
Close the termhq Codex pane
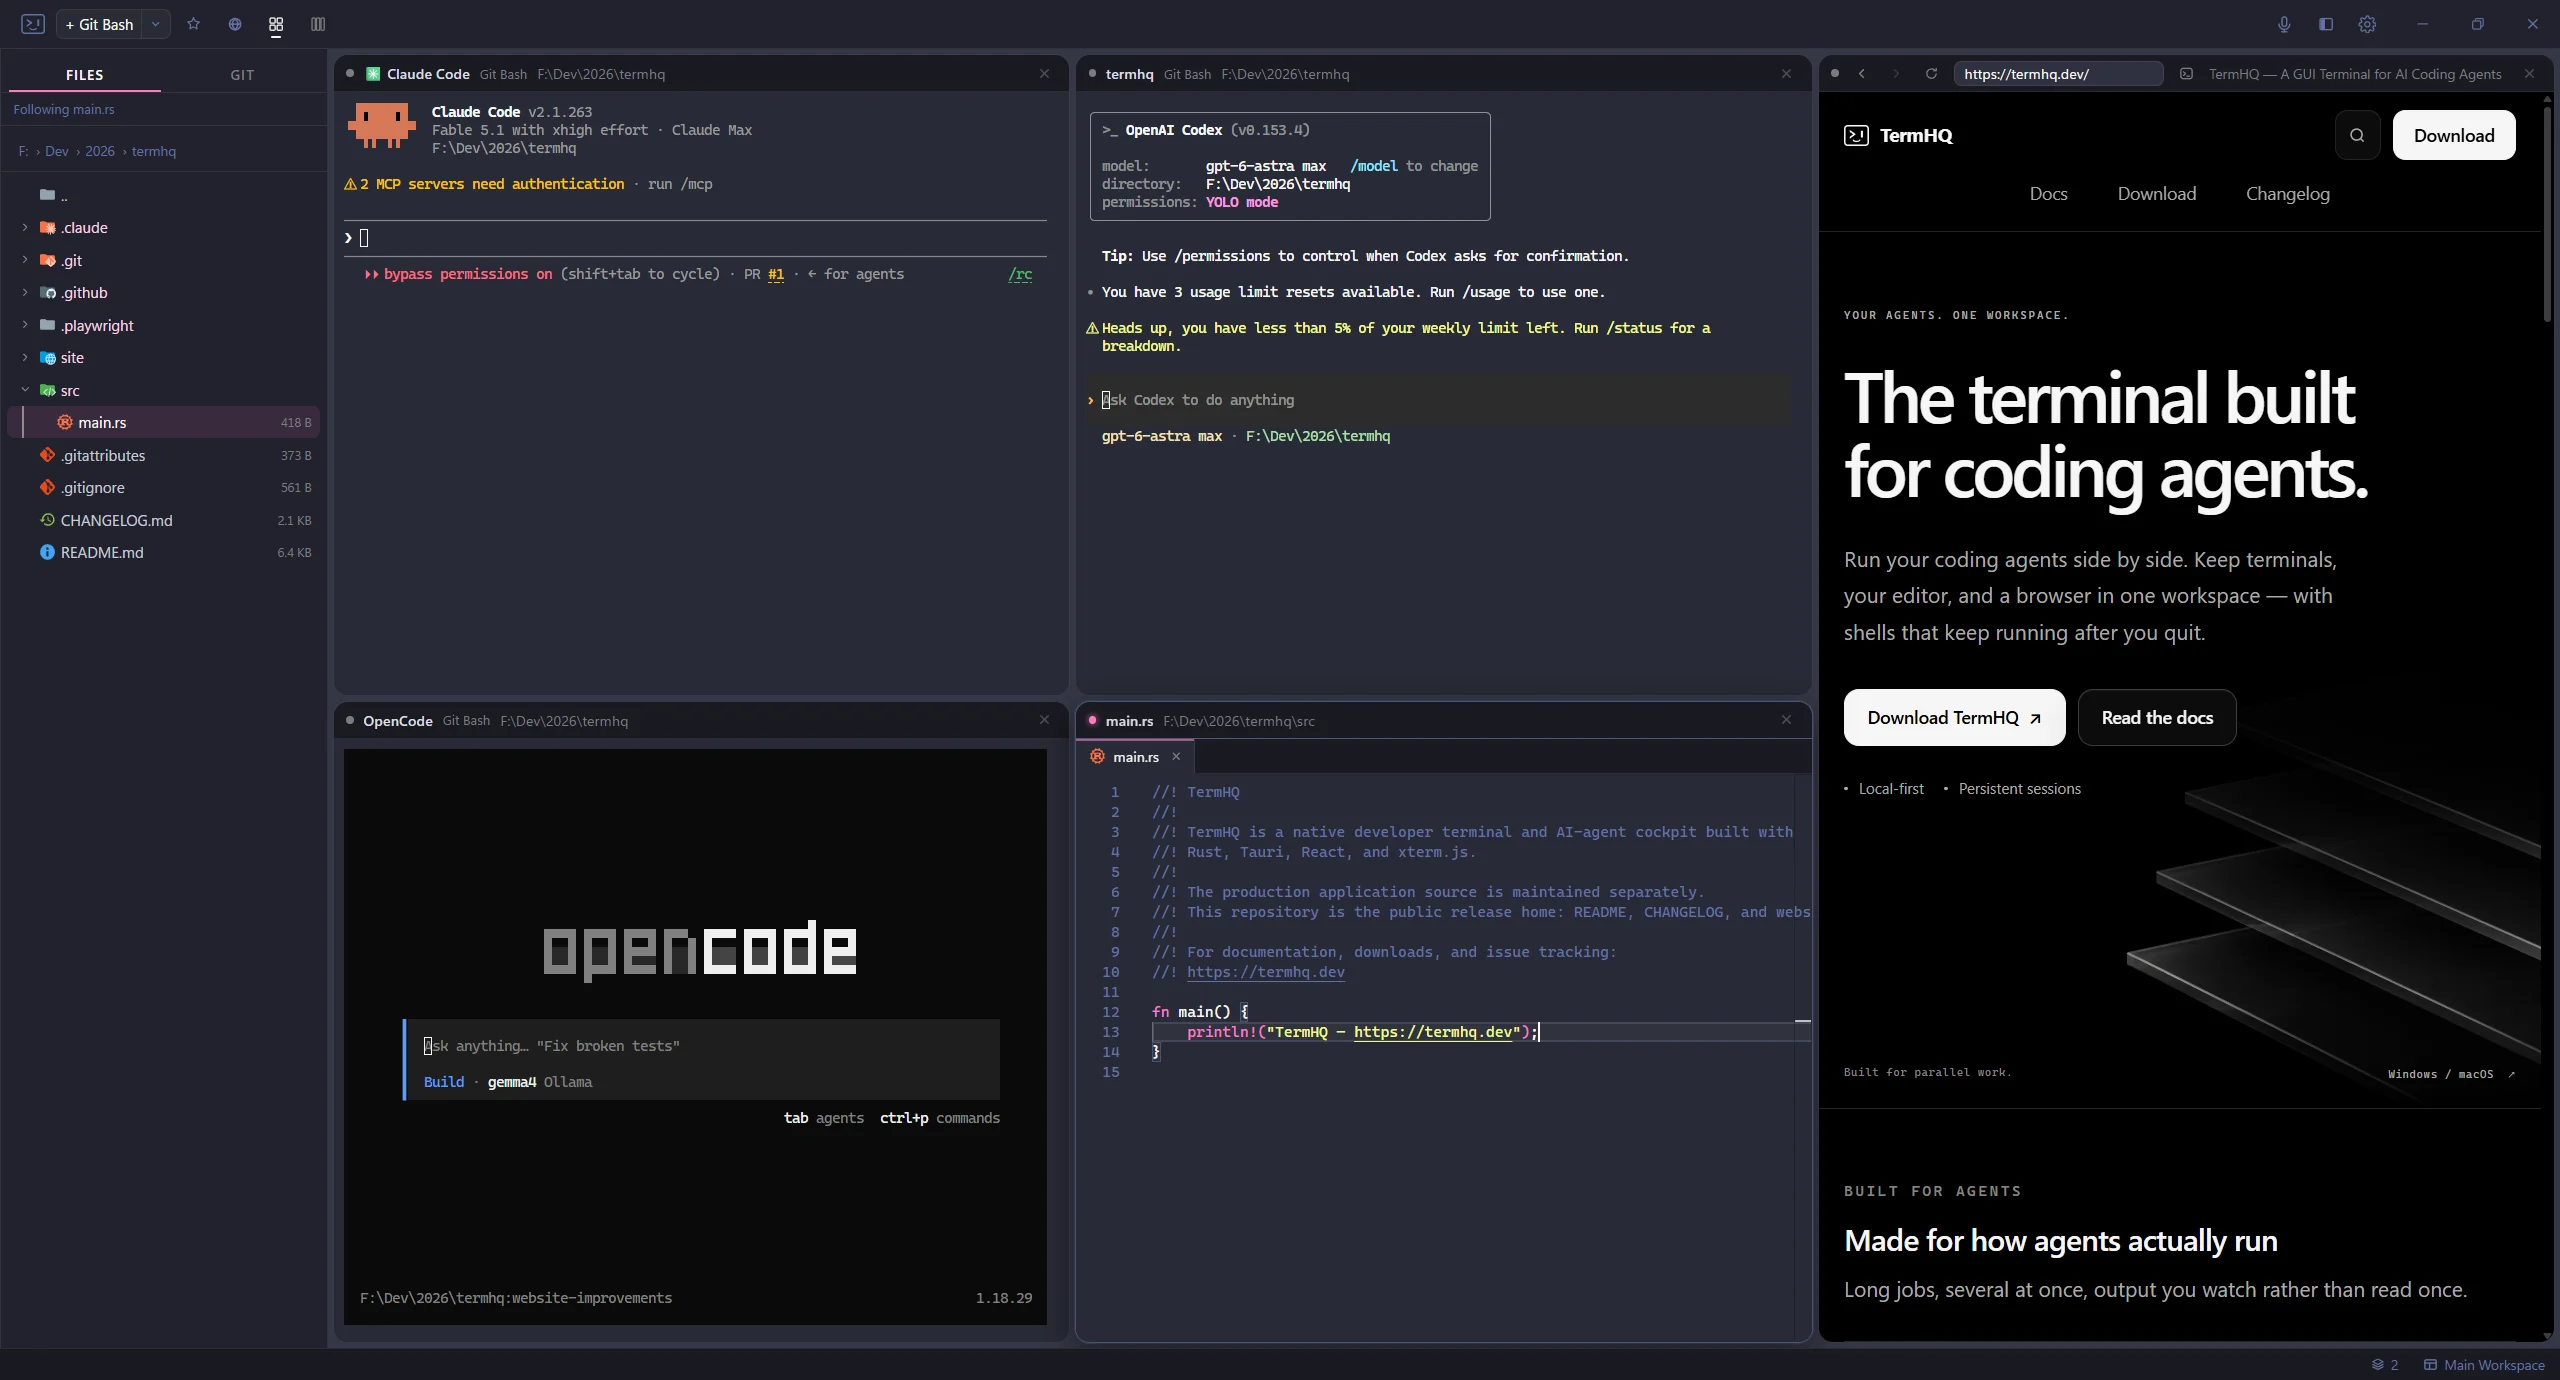(1786, 74)
